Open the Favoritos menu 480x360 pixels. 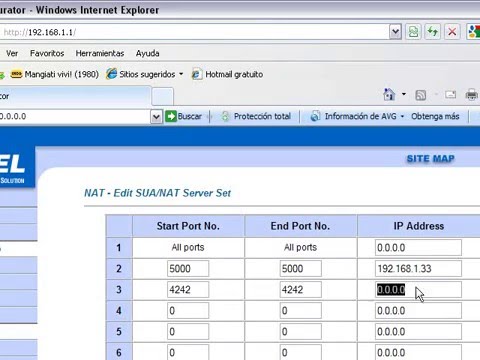[x=47, y=53]
